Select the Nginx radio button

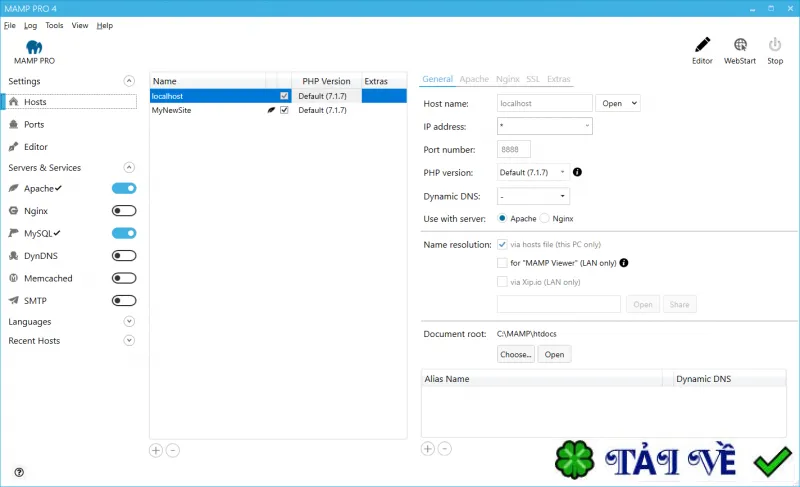[x=545, y=218]
